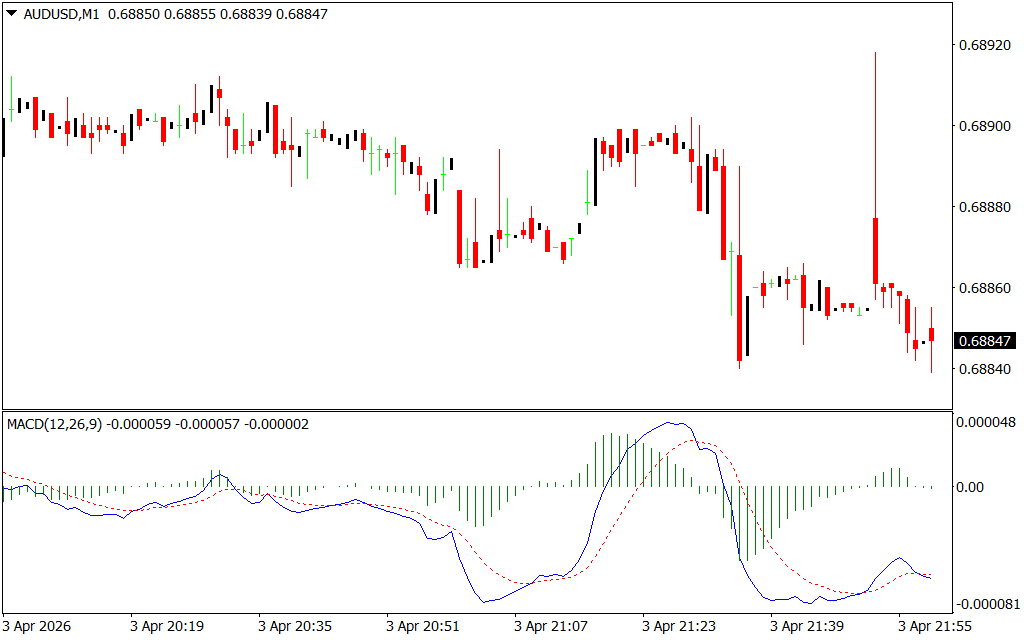Click the 0.00 MACD zero level label
This screenshot has height=640, width=1024.
[971, 487]
